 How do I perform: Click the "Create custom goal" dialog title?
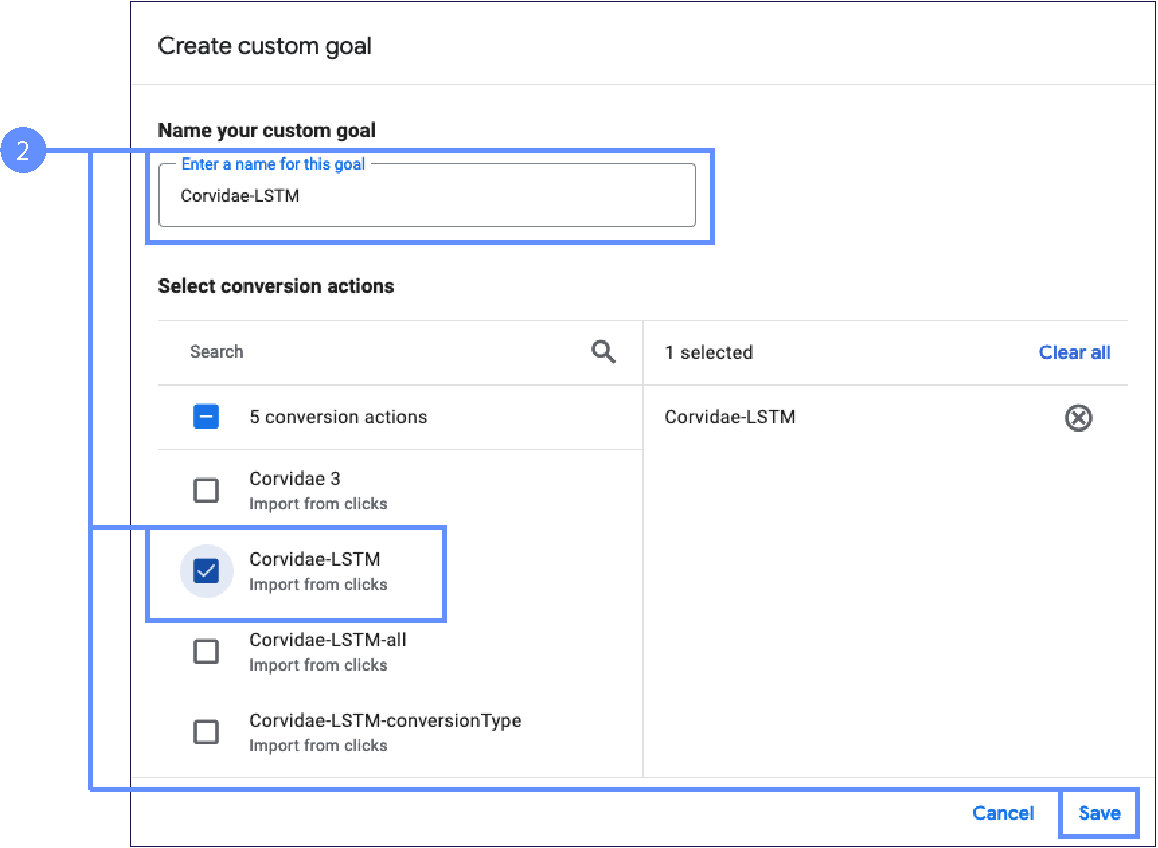(265, 46)
